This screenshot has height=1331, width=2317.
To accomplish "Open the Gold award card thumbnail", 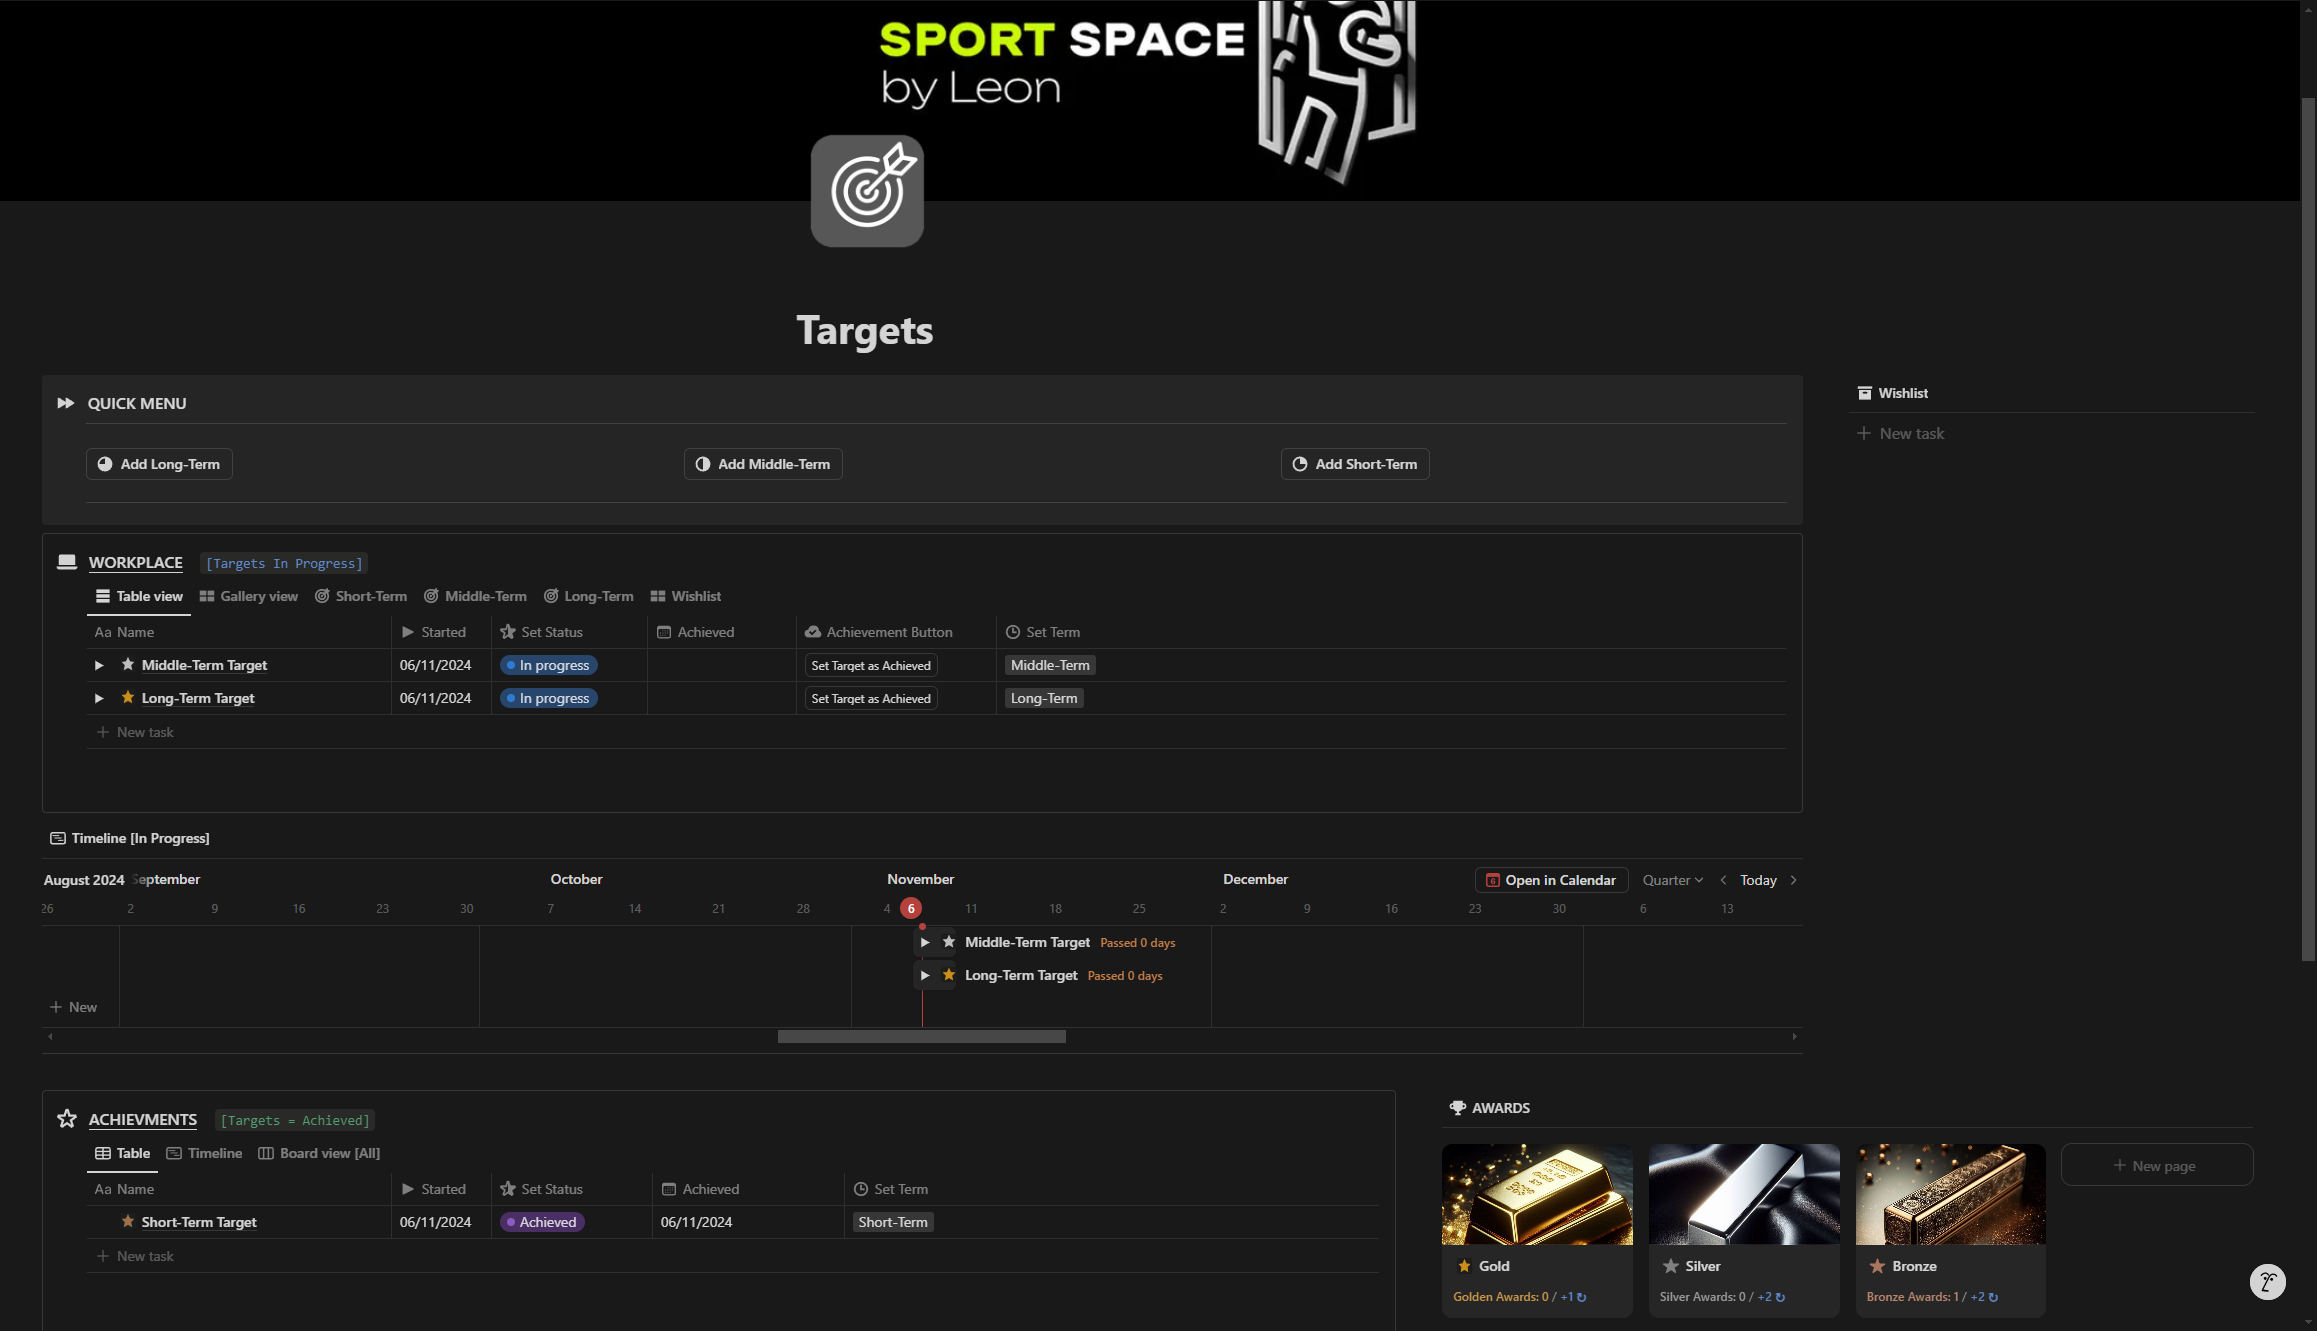I will point(1537,1195).
